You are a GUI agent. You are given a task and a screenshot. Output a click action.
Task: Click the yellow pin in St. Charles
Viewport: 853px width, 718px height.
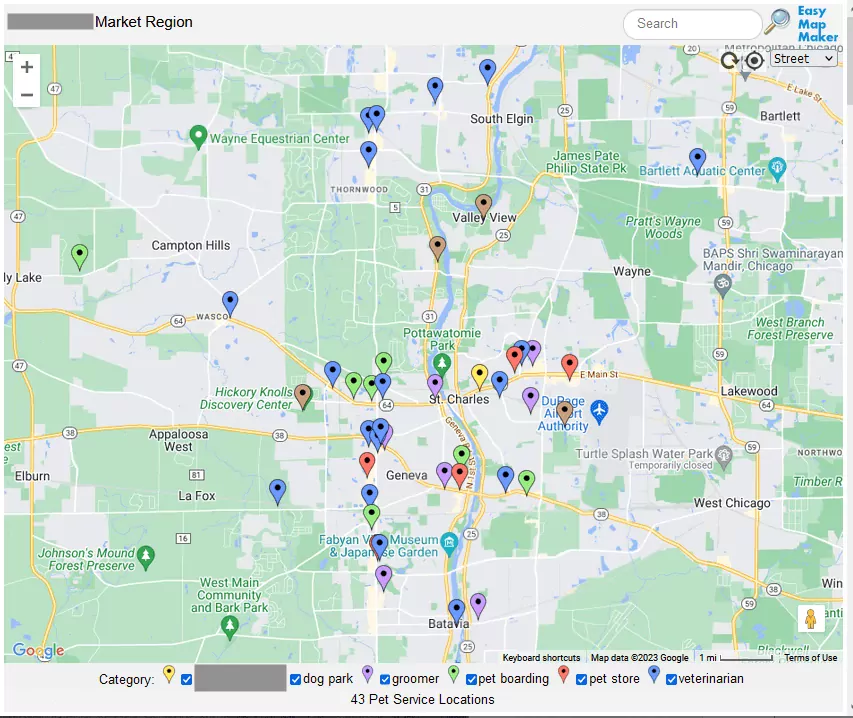(x=479, y=375)
